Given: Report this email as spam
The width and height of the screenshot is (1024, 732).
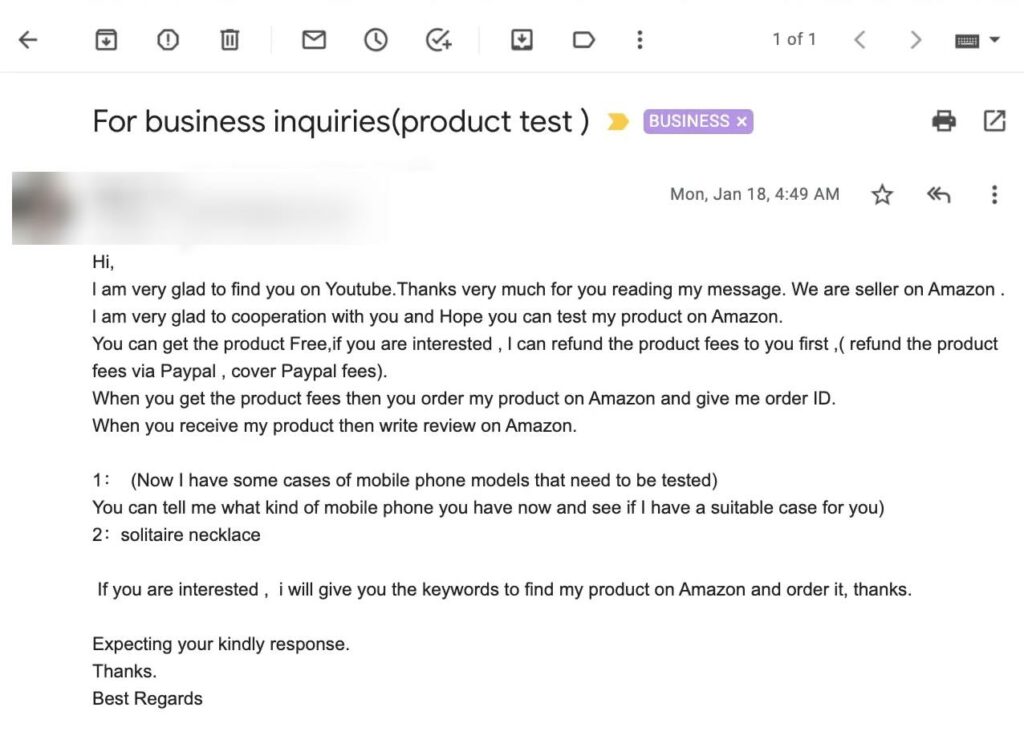Looking at the screenshot, I should point(168,40).
